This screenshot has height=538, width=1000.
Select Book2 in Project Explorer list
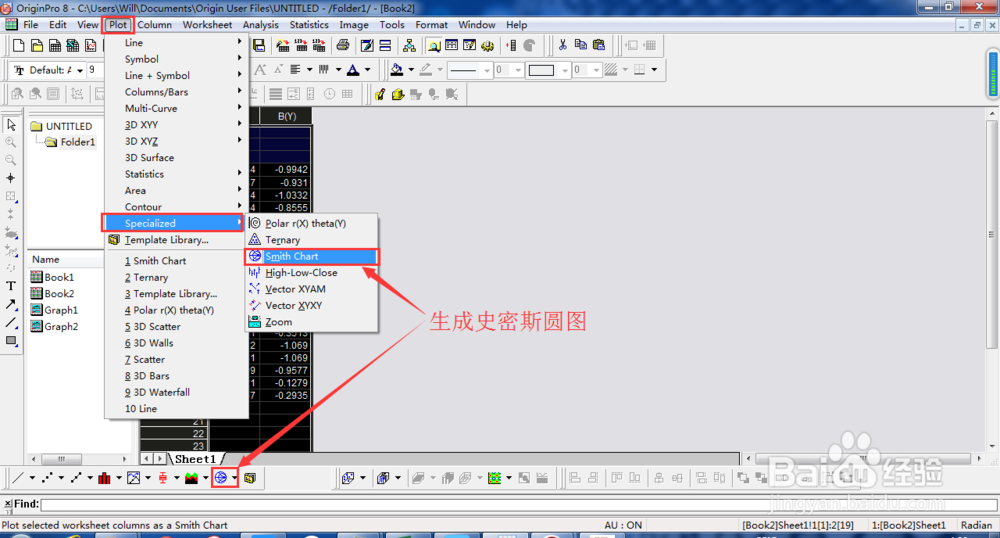click(52, 293)
